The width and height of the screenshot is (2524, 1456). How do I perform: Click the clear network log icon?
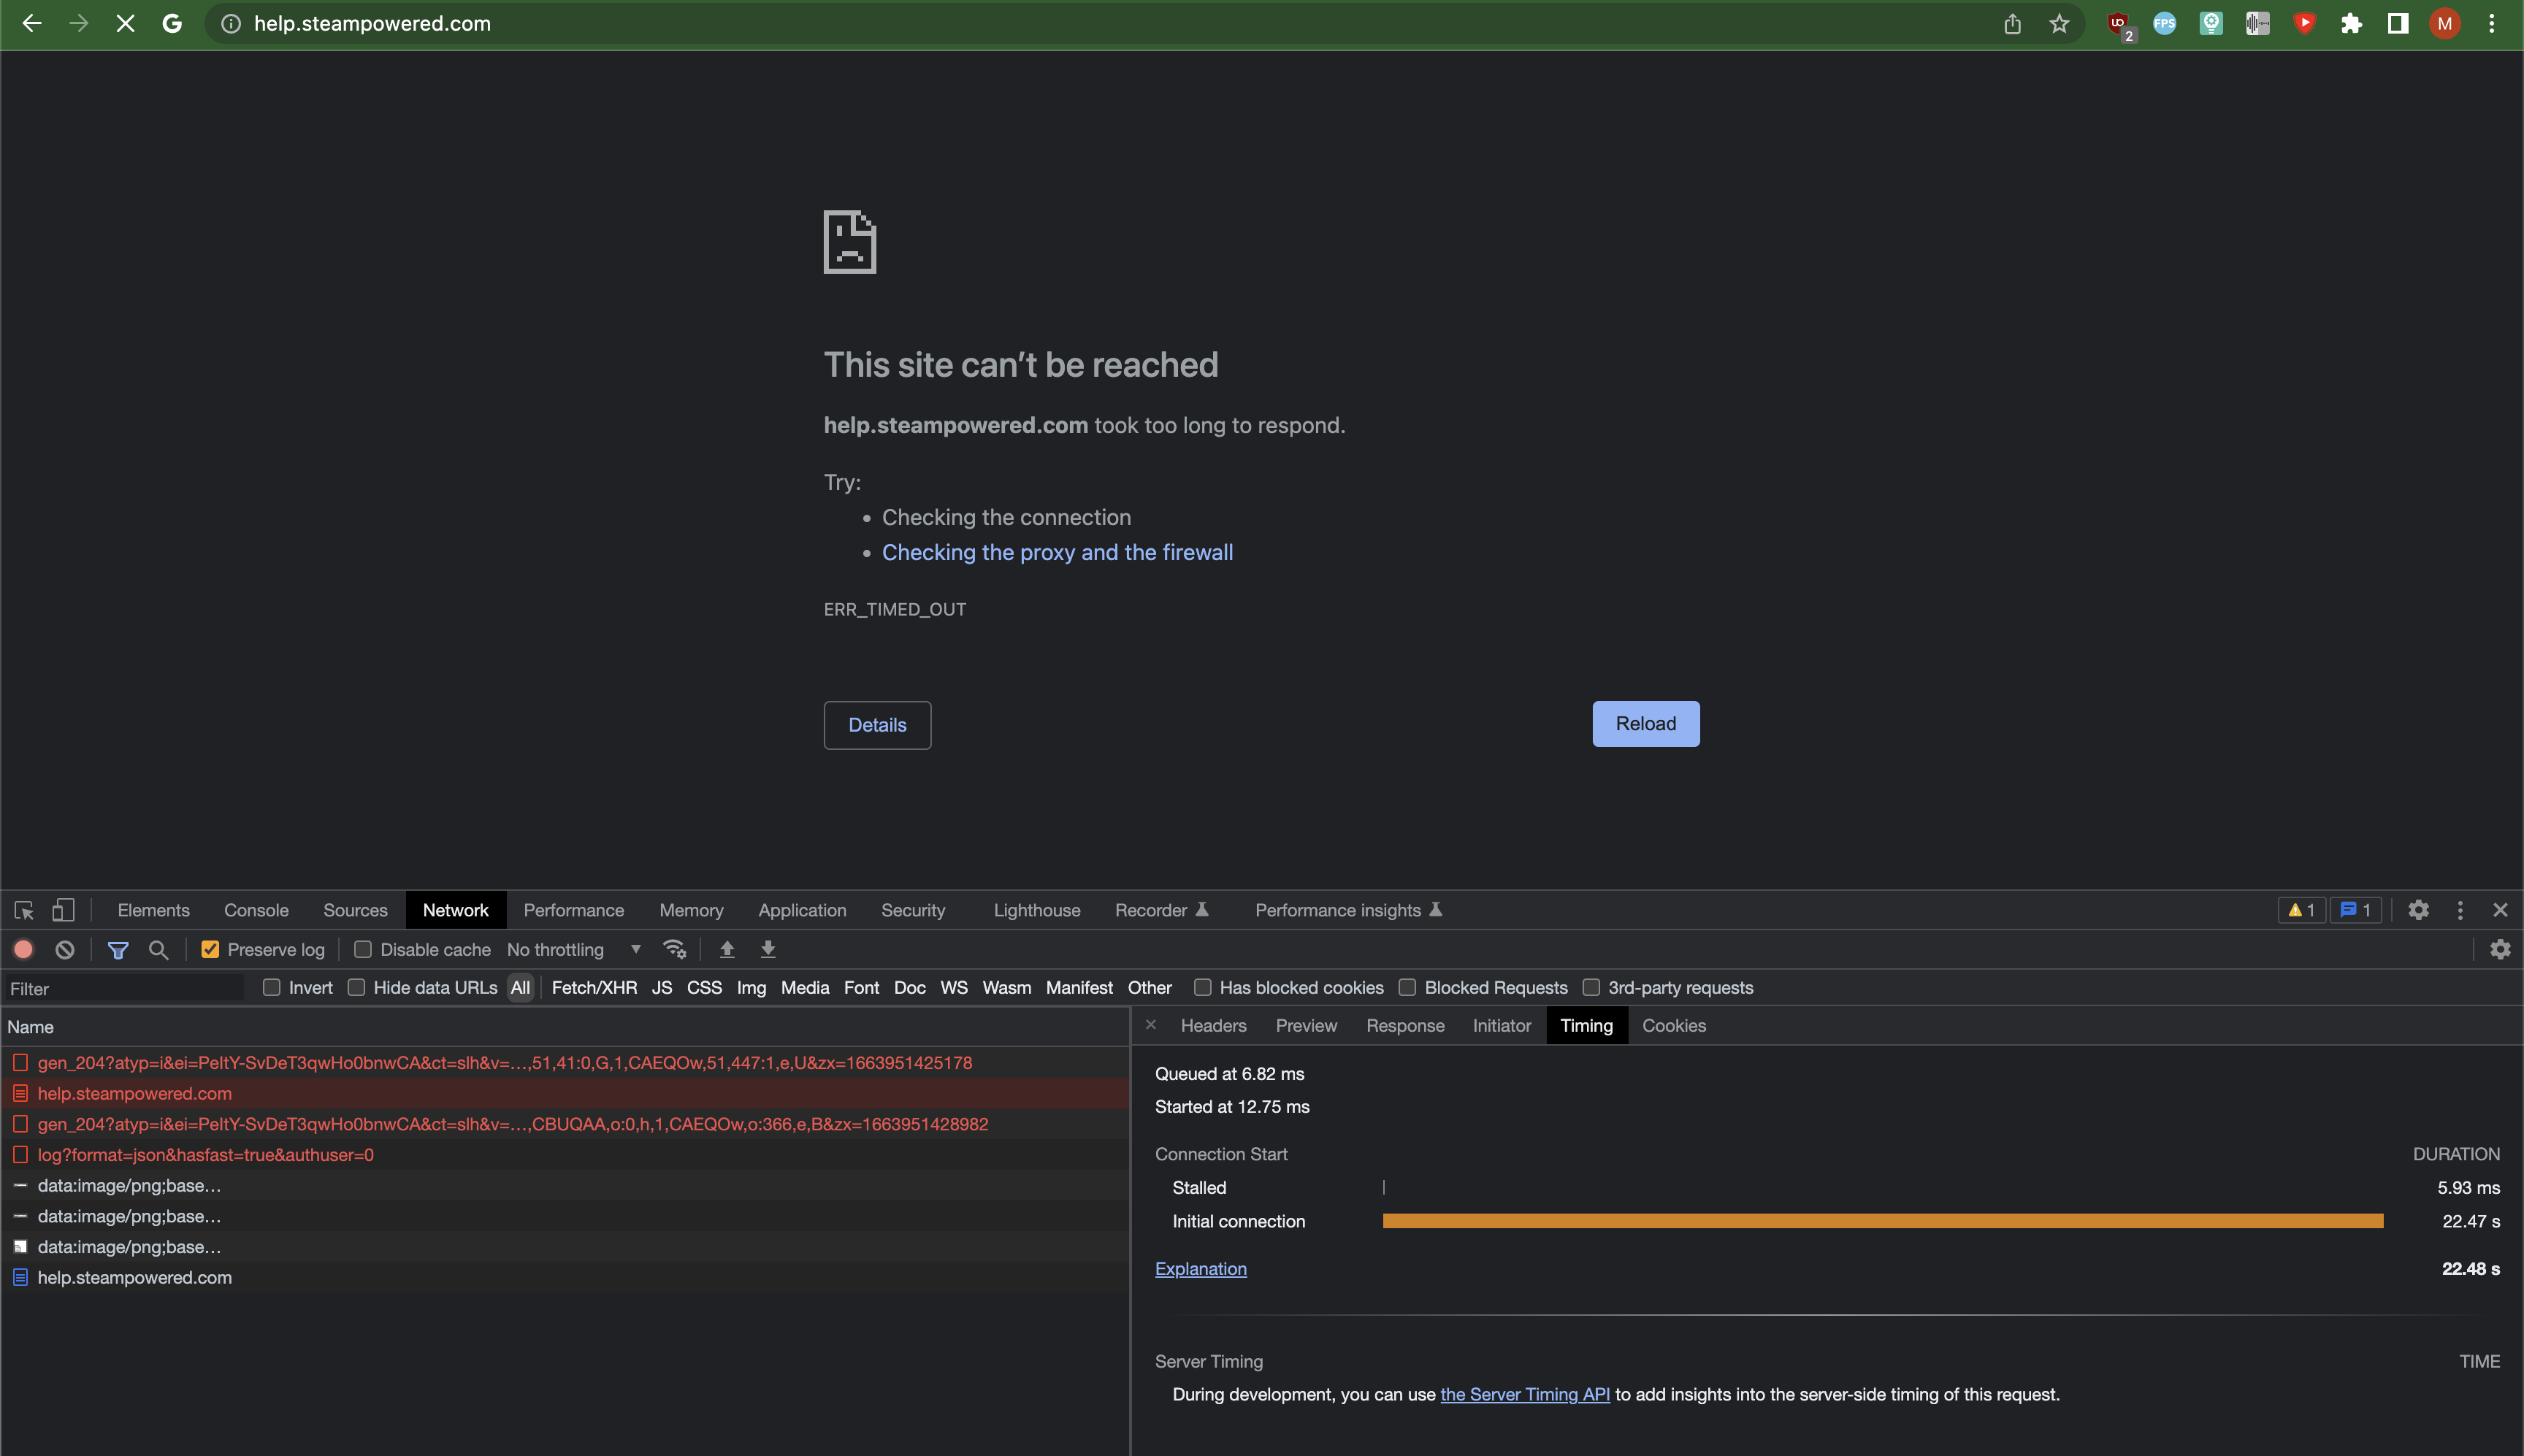66,948
